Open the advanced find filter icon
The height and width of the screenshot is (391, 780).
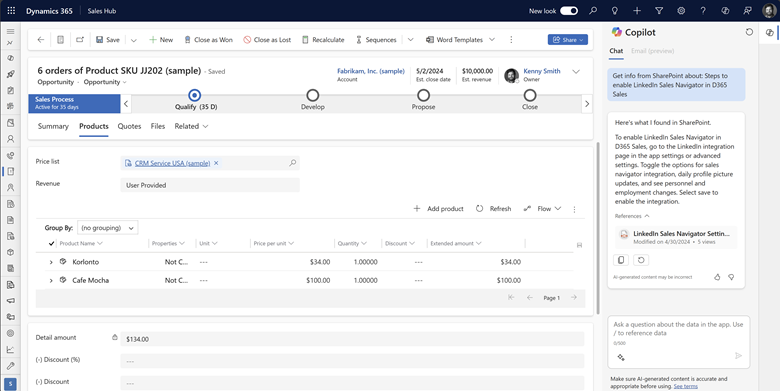659,10
